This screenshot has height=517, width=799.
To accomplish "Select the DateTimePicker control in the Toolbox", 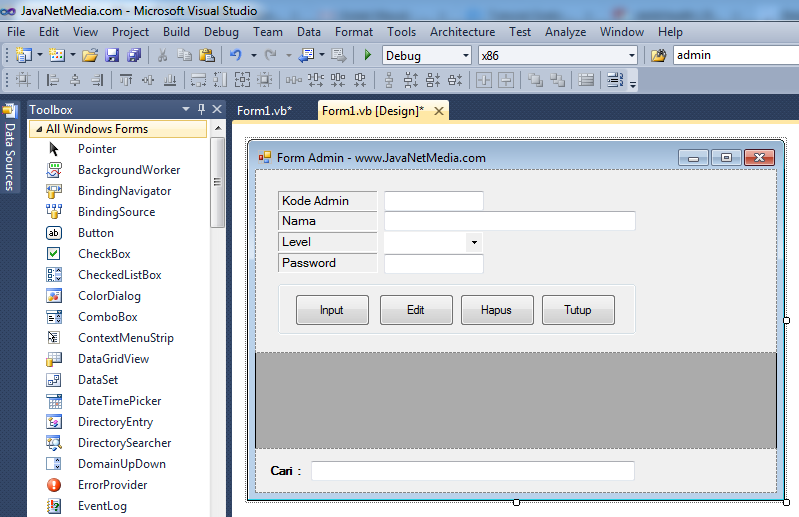I will click(119, 401).
